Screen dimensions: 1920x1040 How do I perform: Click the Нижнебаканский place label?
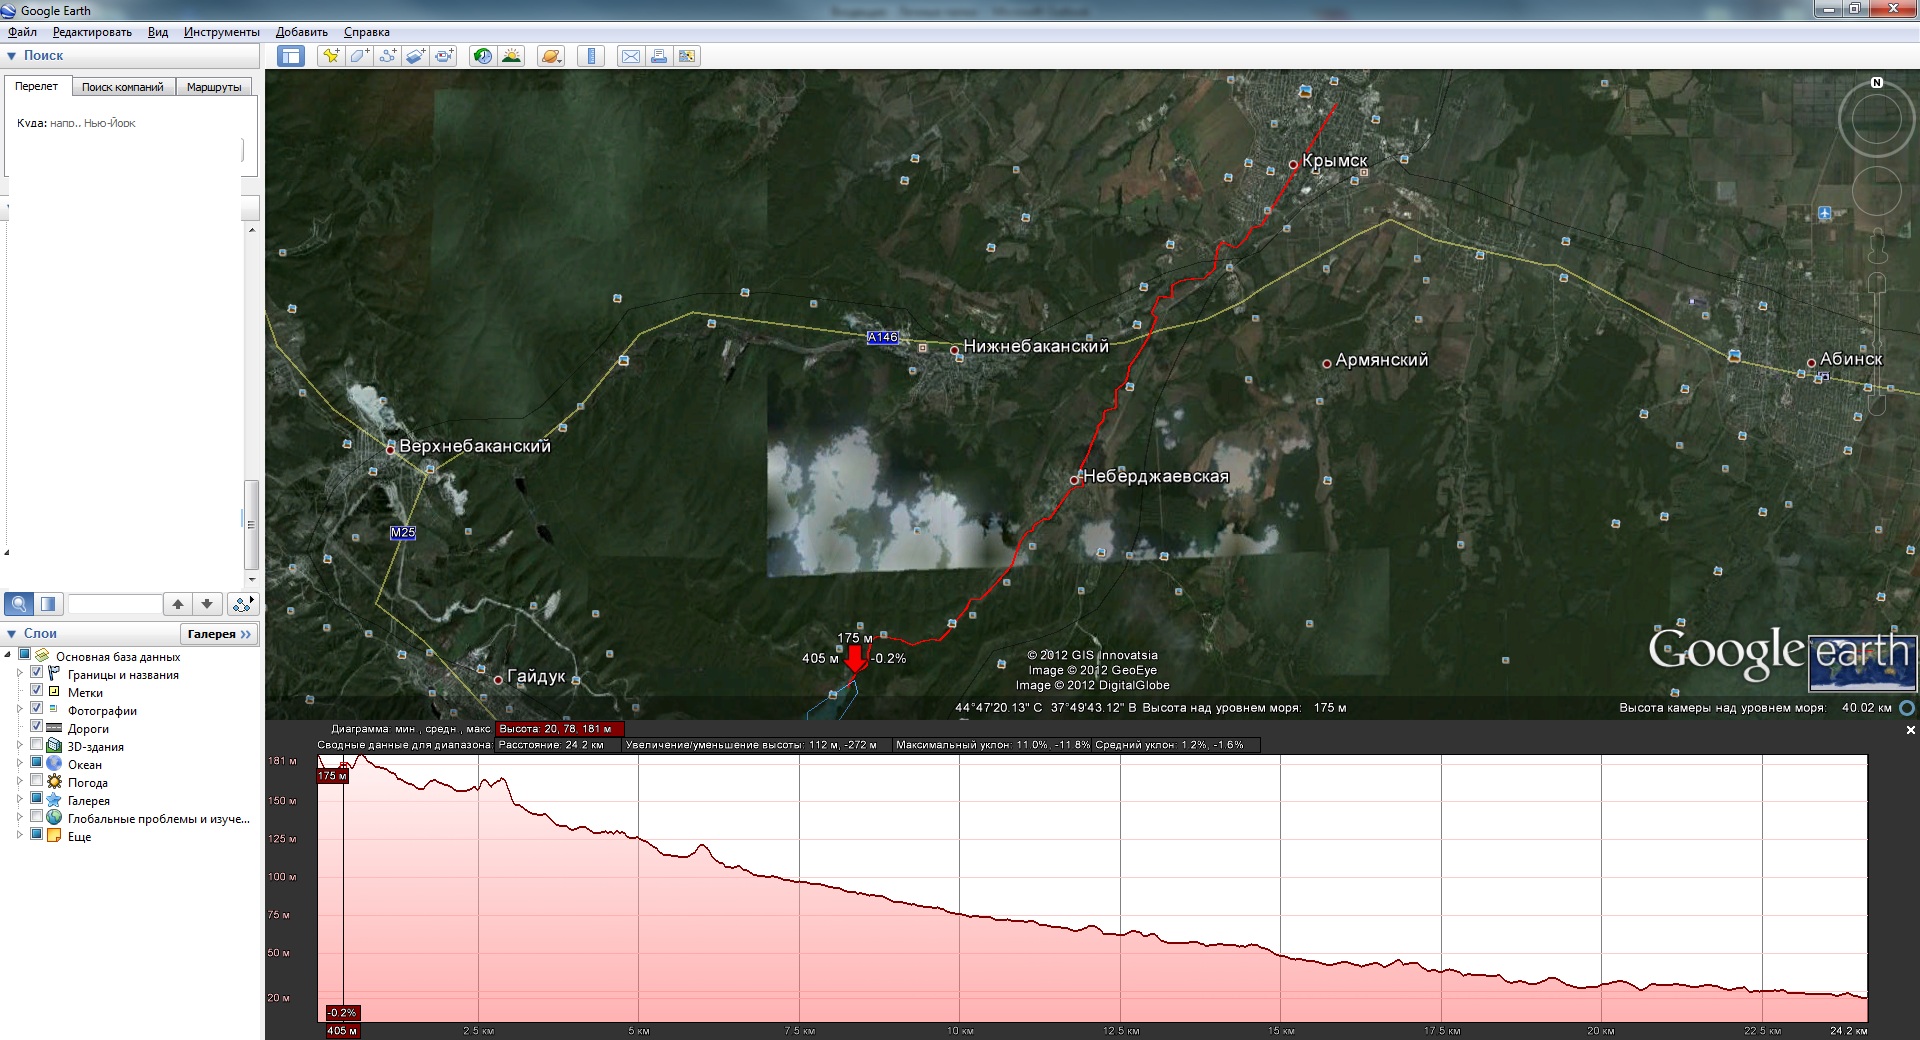[x=1036, y=347]
